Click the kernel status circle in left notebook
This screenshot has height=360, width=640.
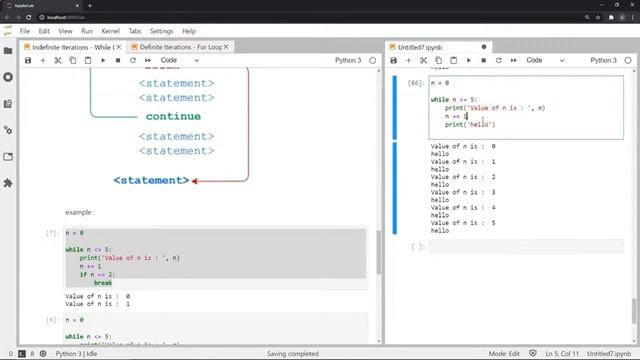pos(373,60)
